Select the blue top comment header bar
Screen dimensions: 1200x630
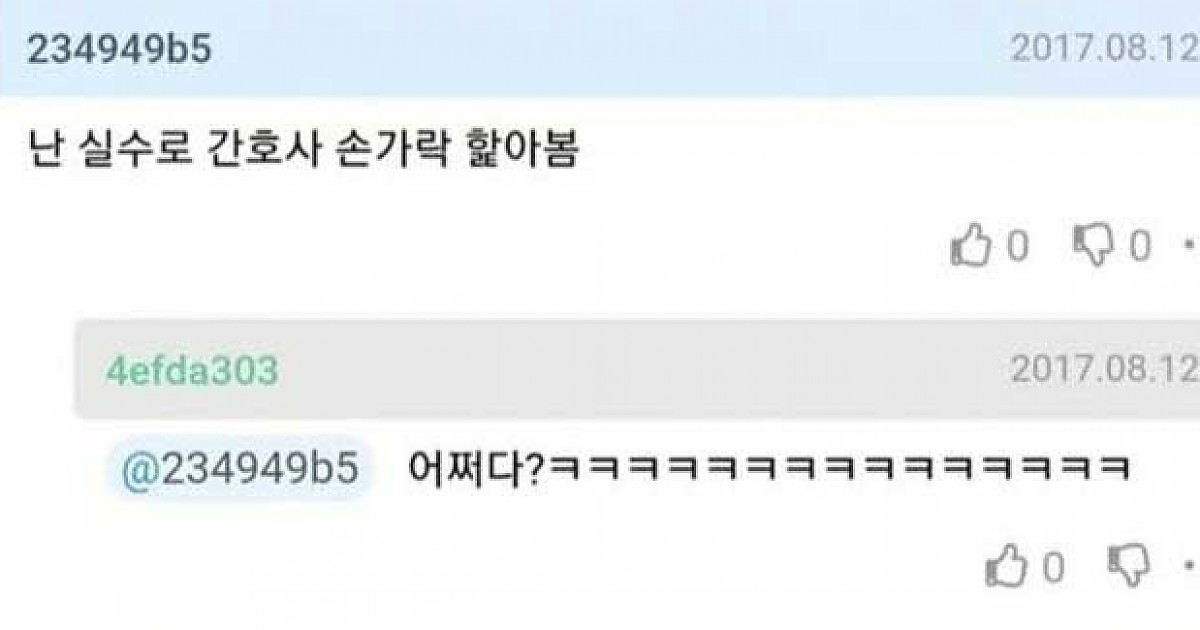(x=600, y=48)
